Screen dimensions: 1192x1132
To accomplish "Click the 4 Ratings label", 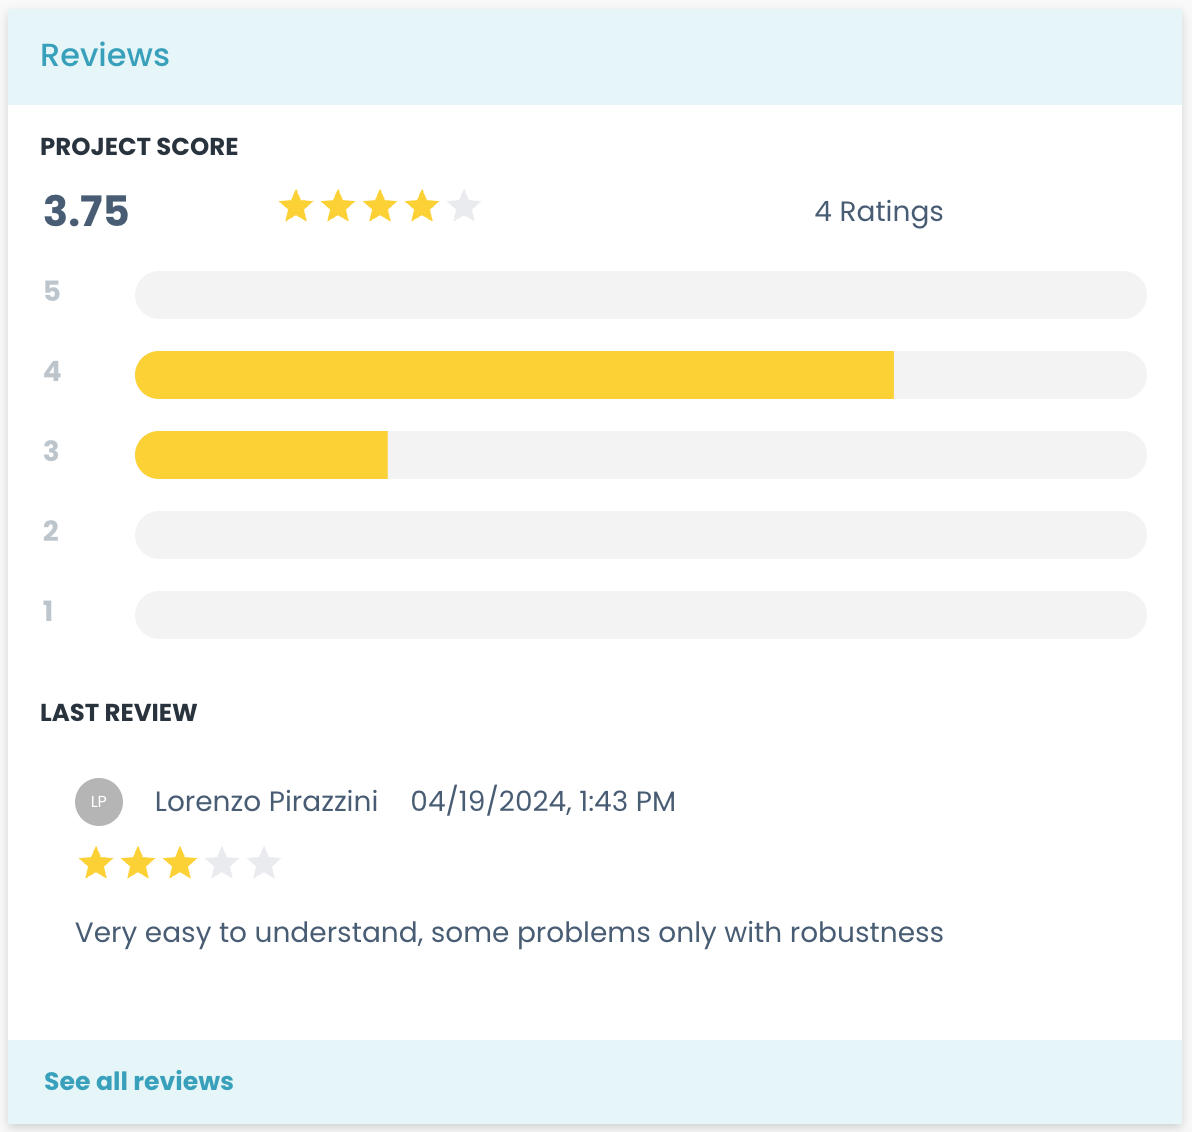I will [879, 211].
